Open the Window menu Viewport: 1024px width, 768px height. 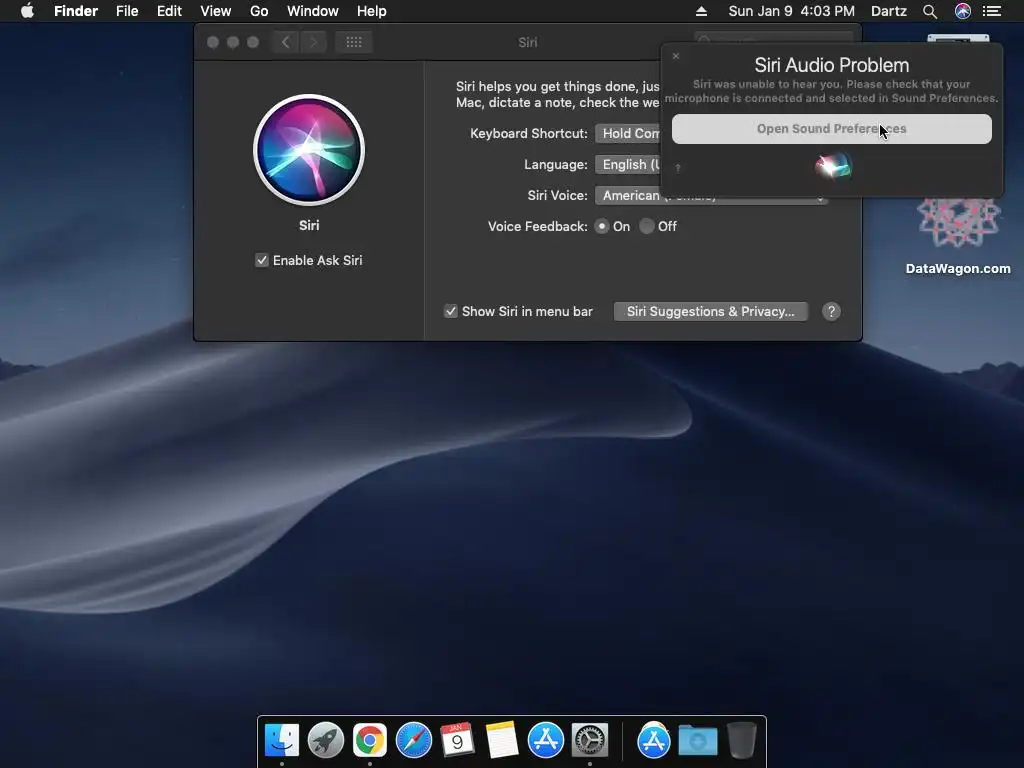[x=313, y=11]
